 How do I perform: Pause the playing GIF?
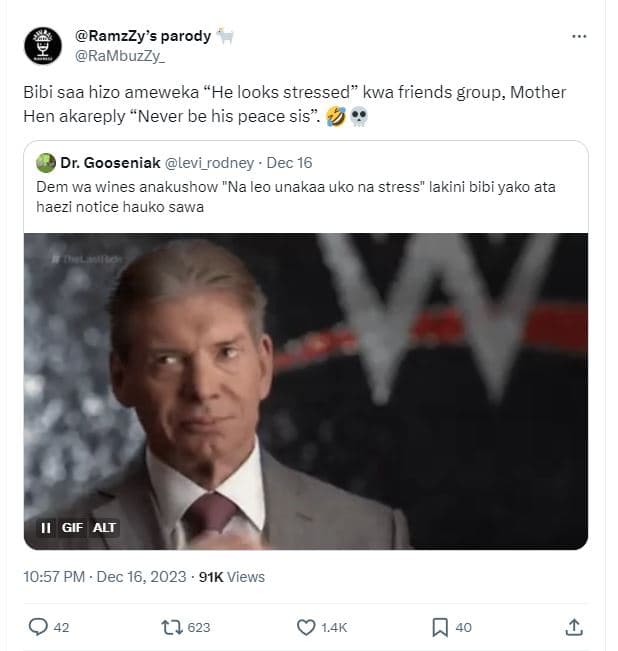point(46,527)
